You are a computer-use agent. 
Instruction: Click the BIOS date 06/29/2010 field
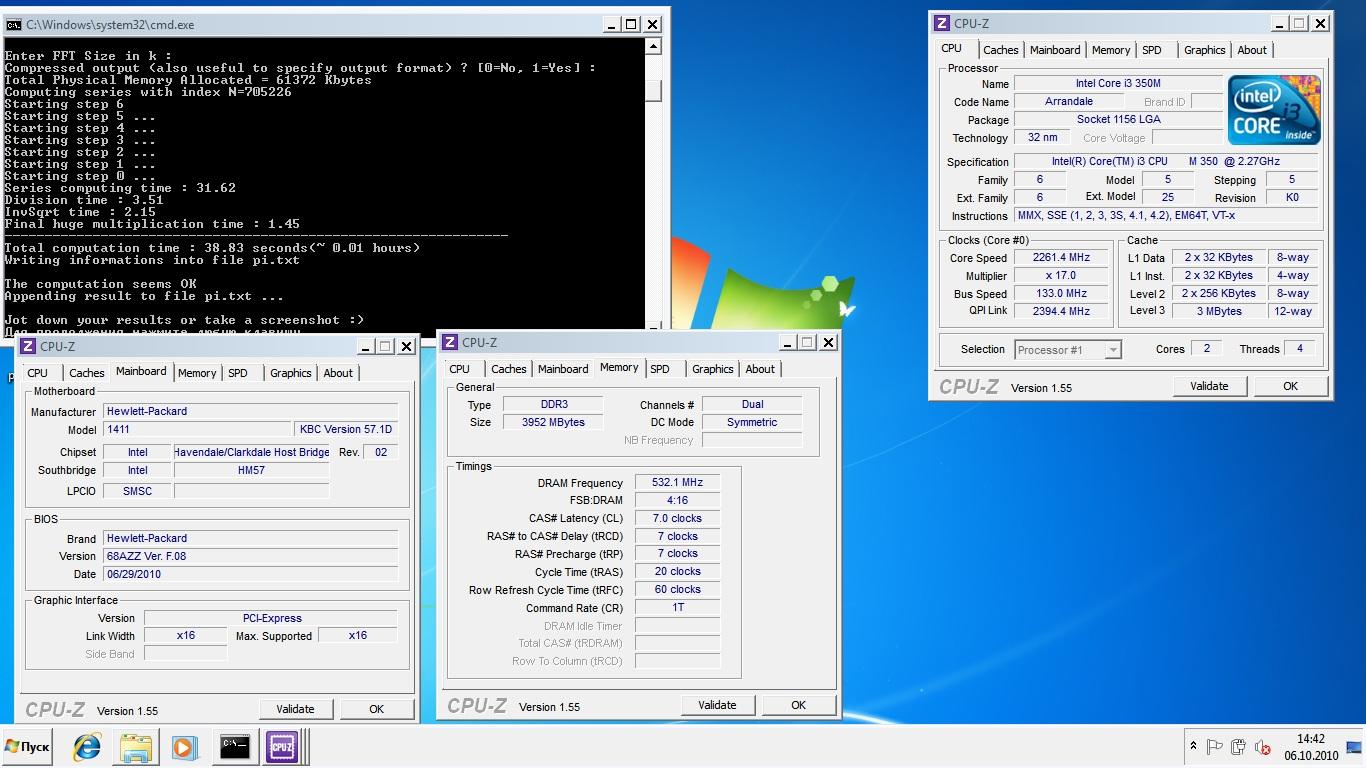[x=251, y=574]
